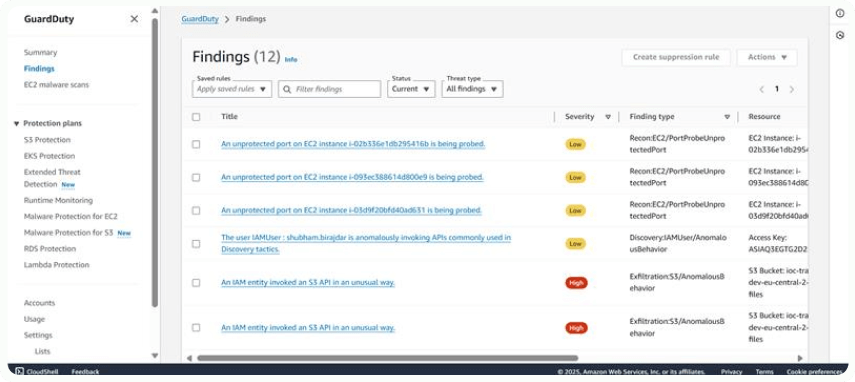The height and width of the screenshot is (382, 855).
Task: Open the Threat type All findings dropdown
Action: click(x=472, y=89)
